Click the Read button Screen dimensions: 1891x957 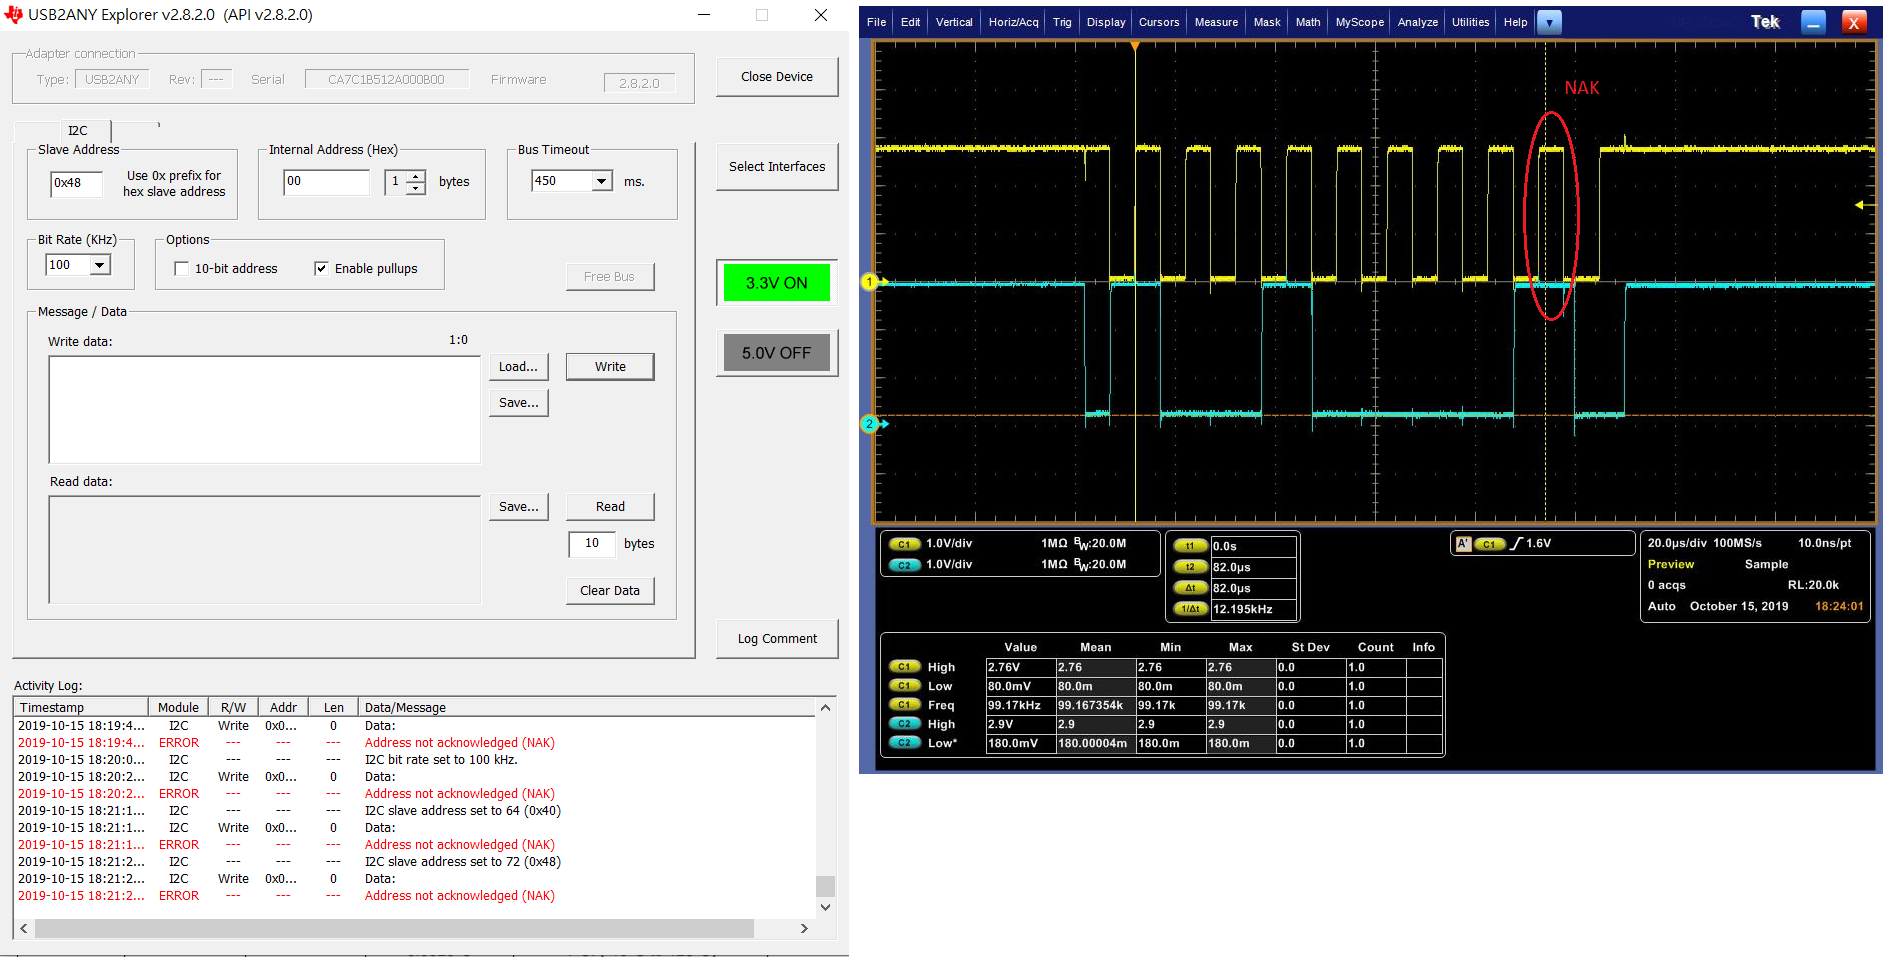610,507
